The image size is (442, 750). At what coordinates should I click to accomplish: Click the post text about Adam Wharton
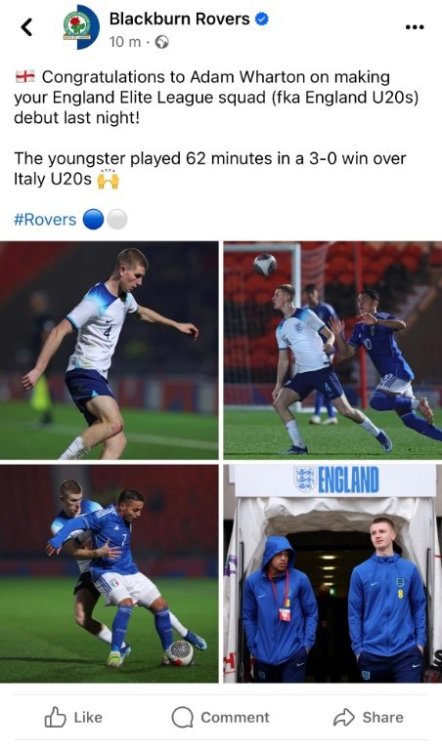tap(216, 97)
